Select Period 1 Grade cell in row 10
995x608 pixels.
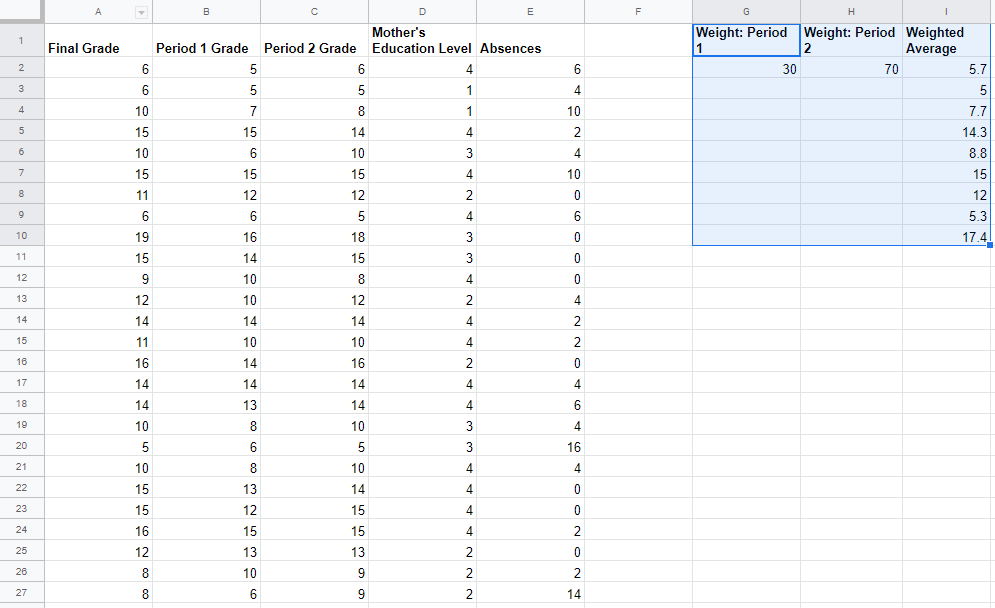point(206,235)
